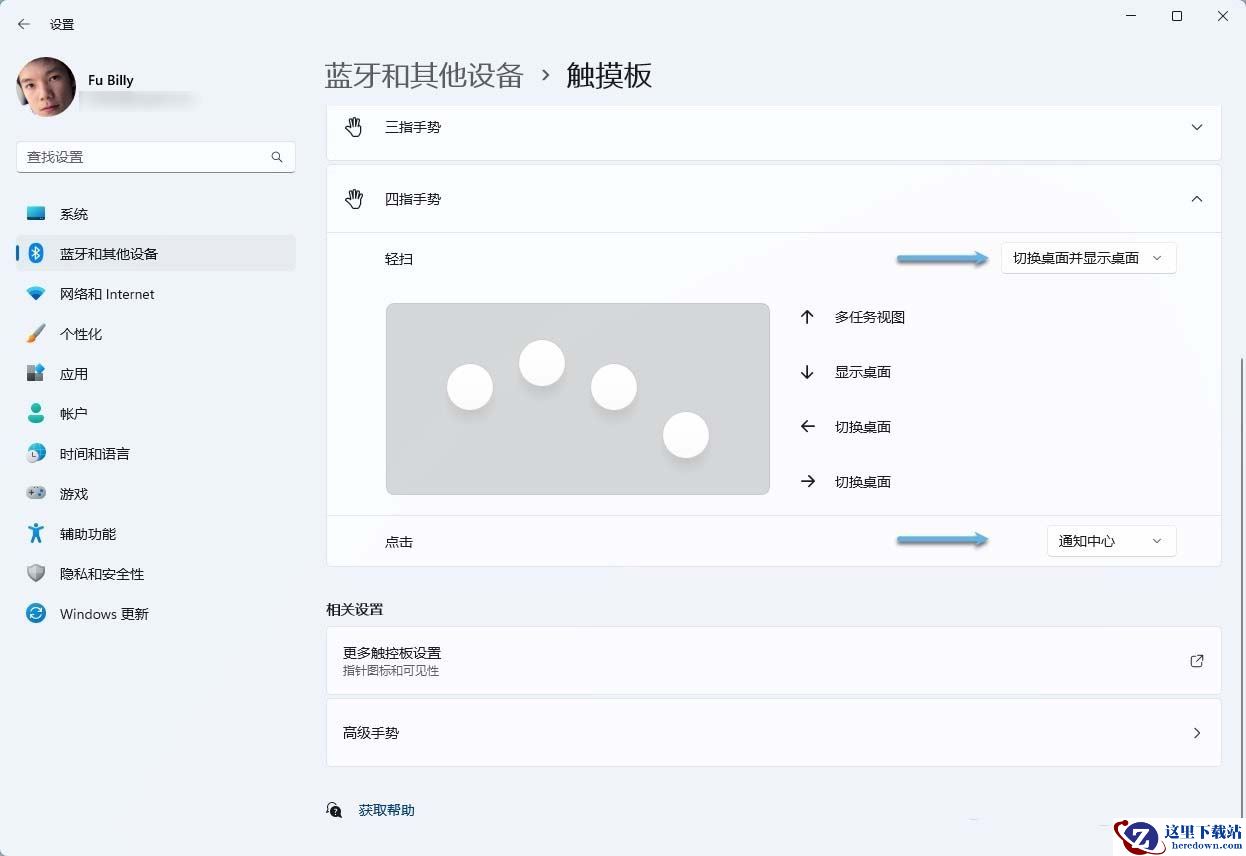This screenshot has width=1246, height=856.
Task: Open 隐私和安全性 settings page
Action: [156, 574]
